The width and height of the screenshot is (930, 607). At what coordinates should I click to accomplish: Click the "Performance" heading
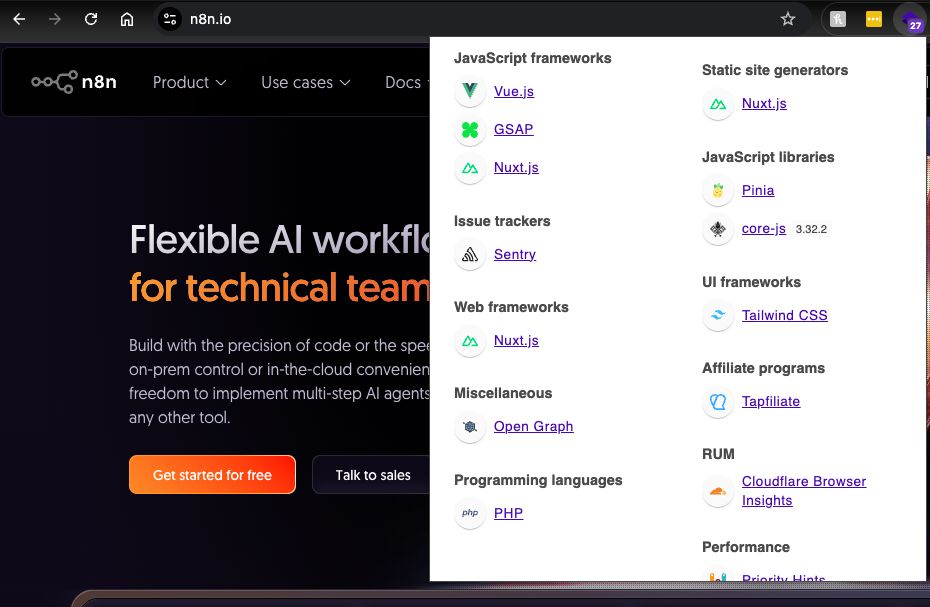point(746,547)
